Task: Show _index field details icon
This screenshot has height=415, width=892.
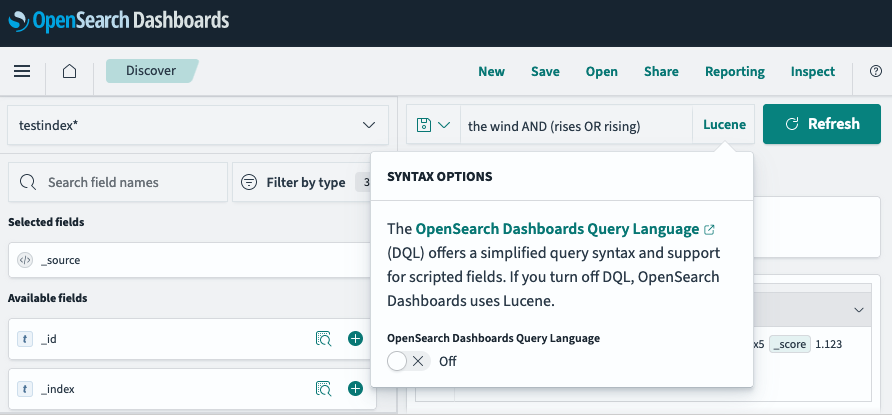Action: pos(323,388)
